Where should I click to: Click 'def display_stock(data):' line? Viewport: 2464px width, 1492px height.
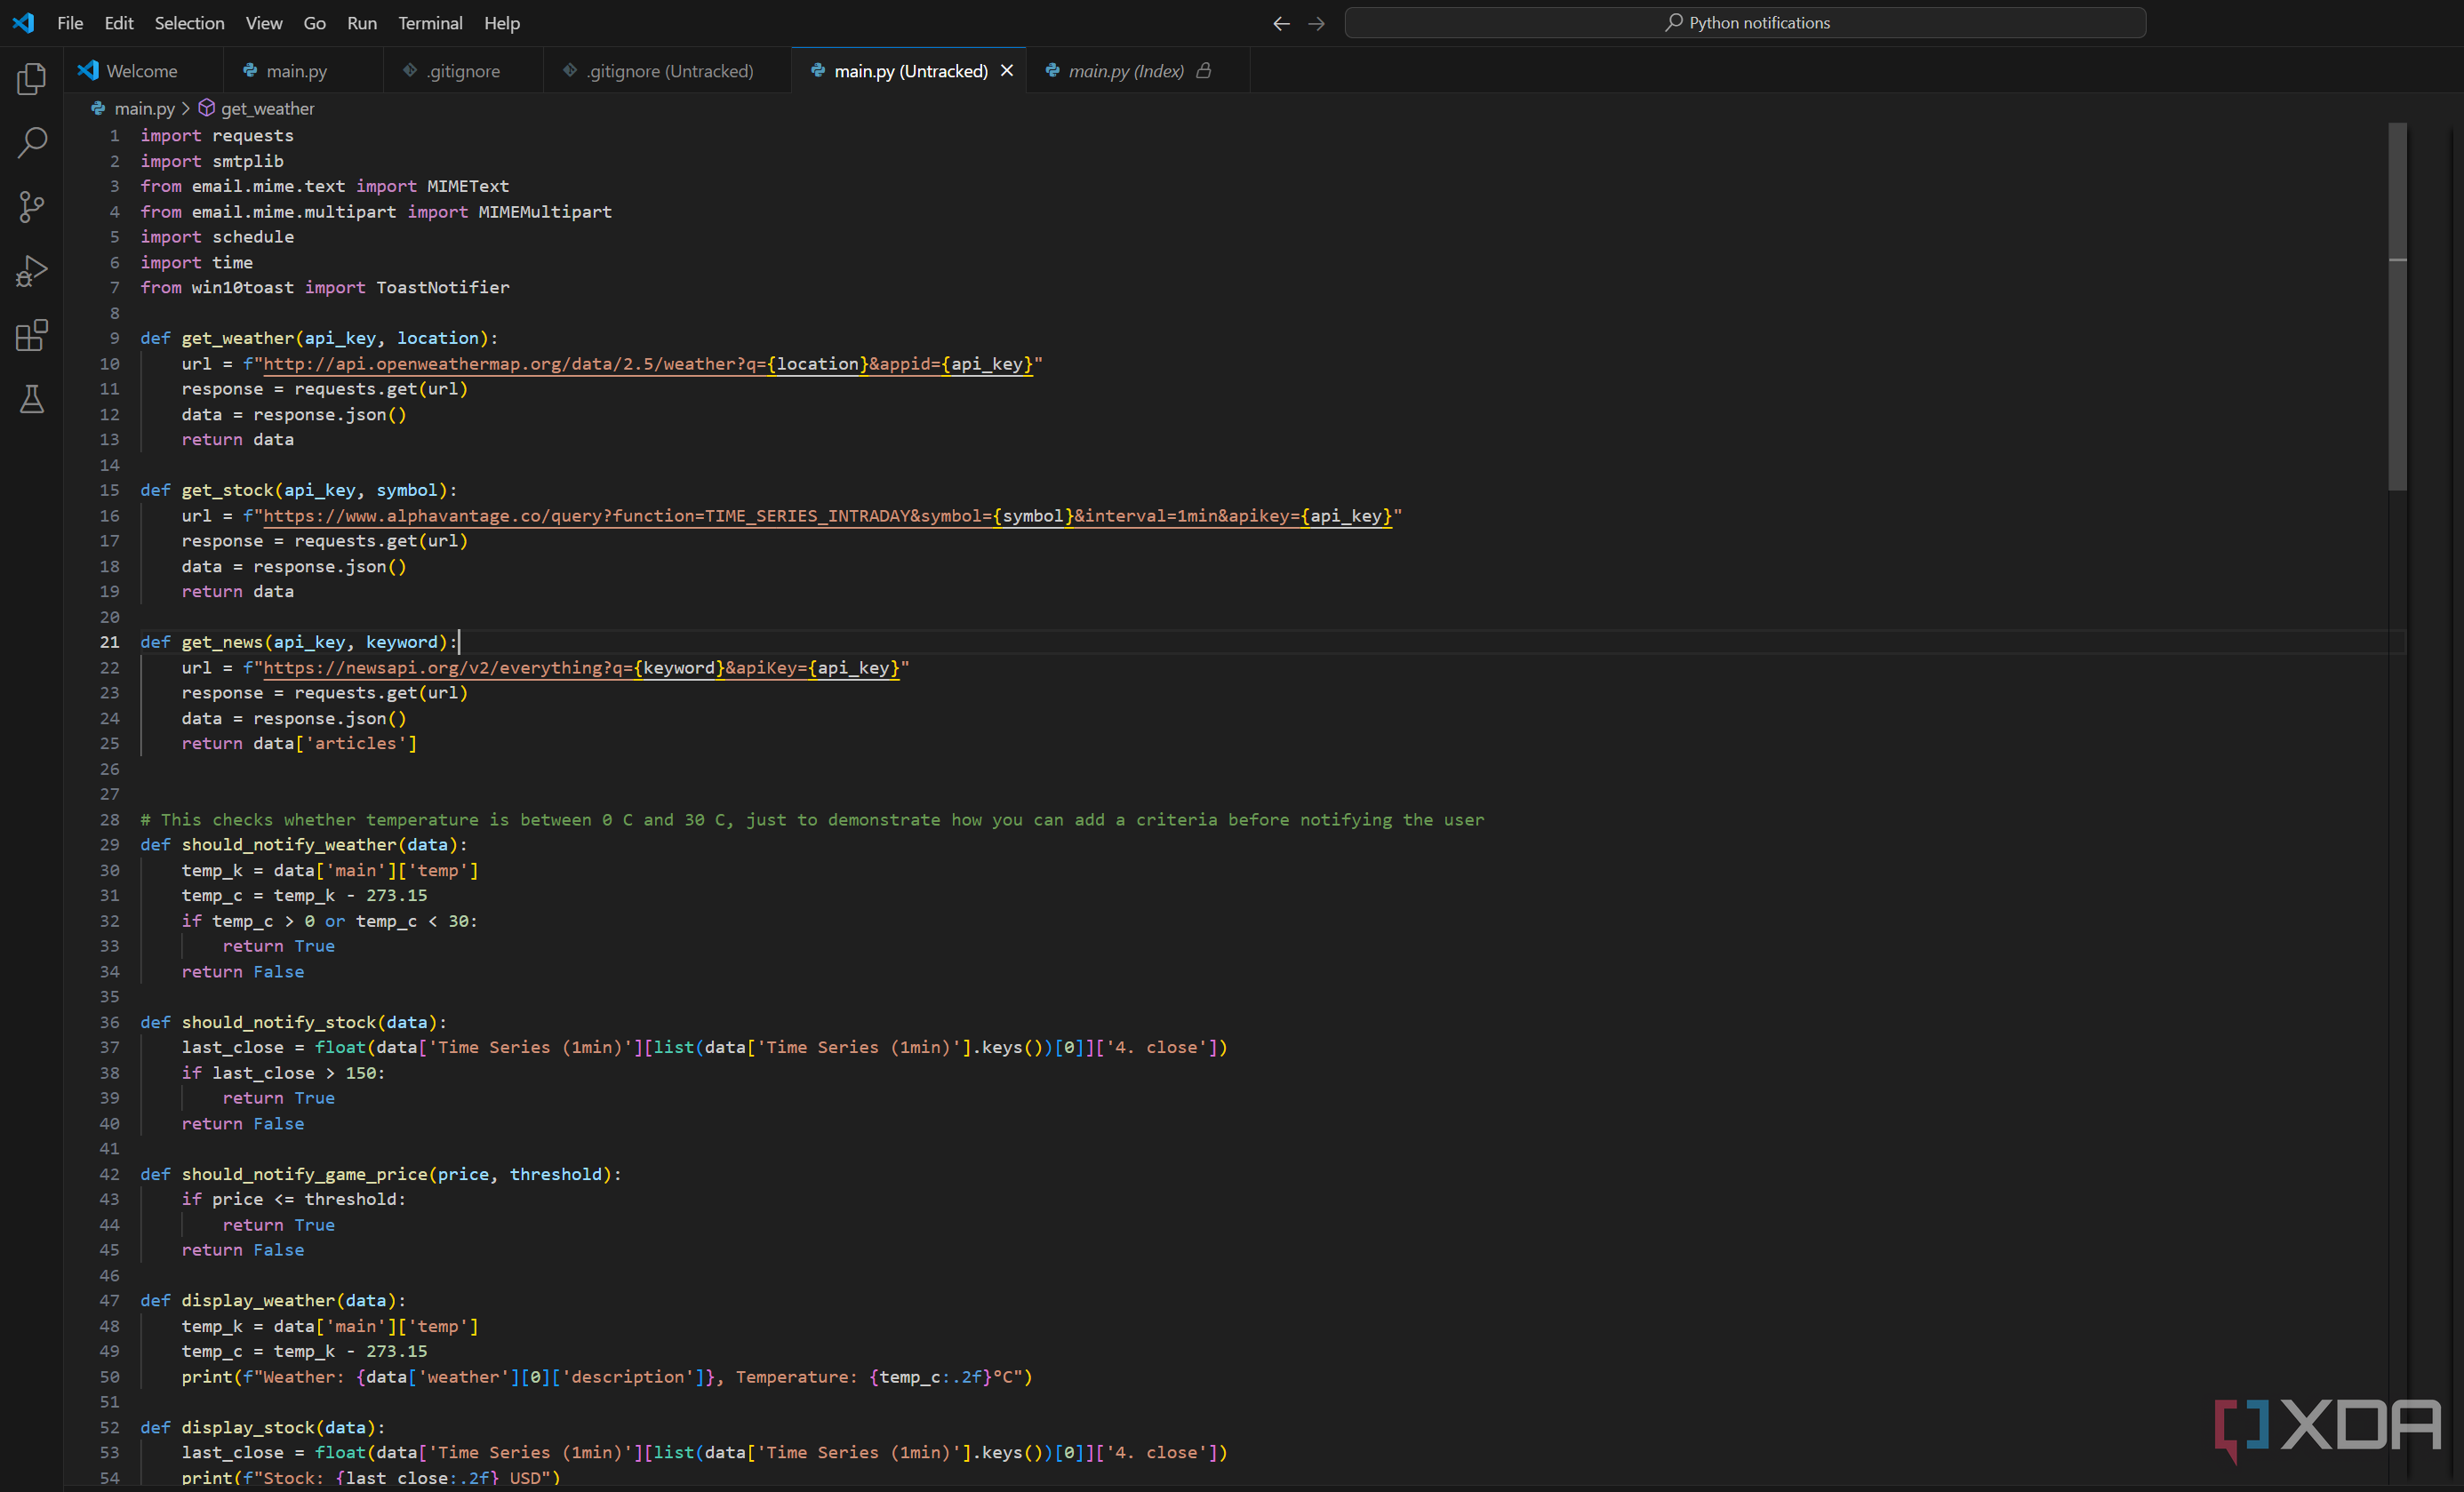point(263,1428)
